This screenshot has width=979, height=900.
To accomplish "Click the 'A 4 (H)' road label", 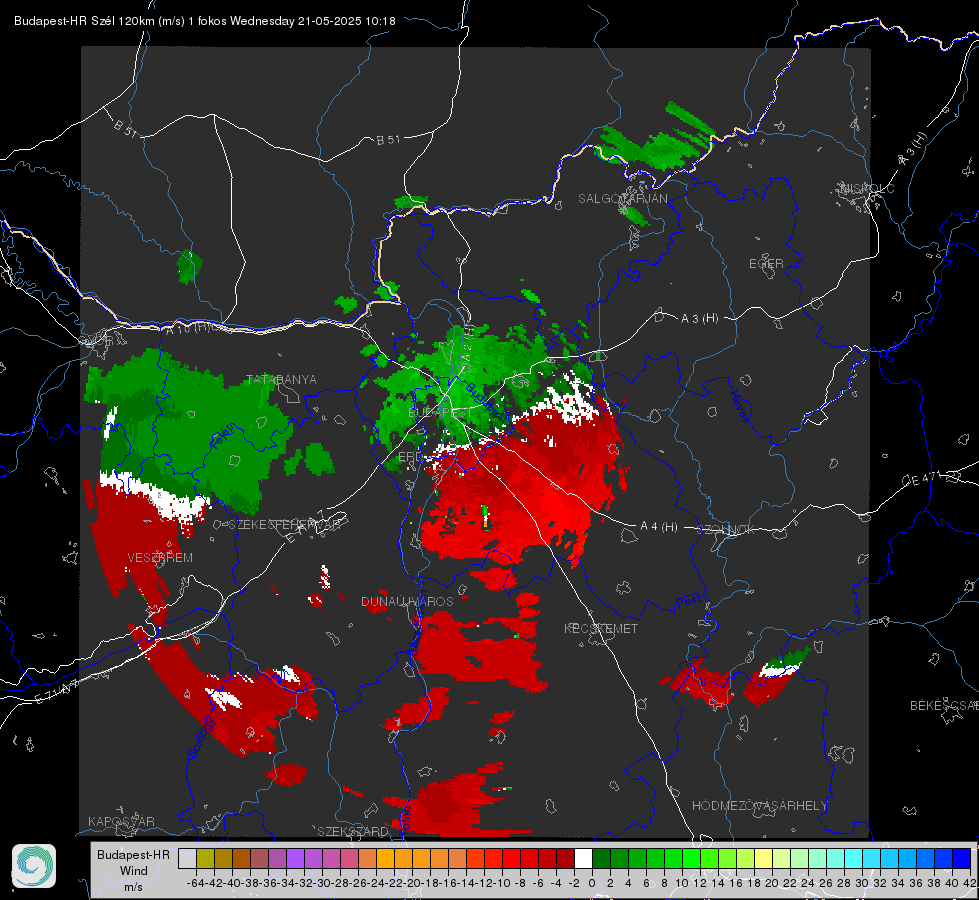I will tap(659, 527).
